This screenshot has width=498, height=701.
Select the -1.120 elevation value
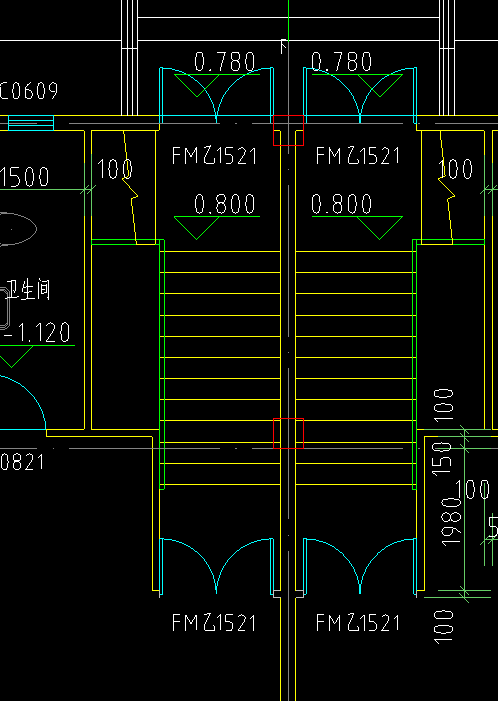tap(37, 333)
